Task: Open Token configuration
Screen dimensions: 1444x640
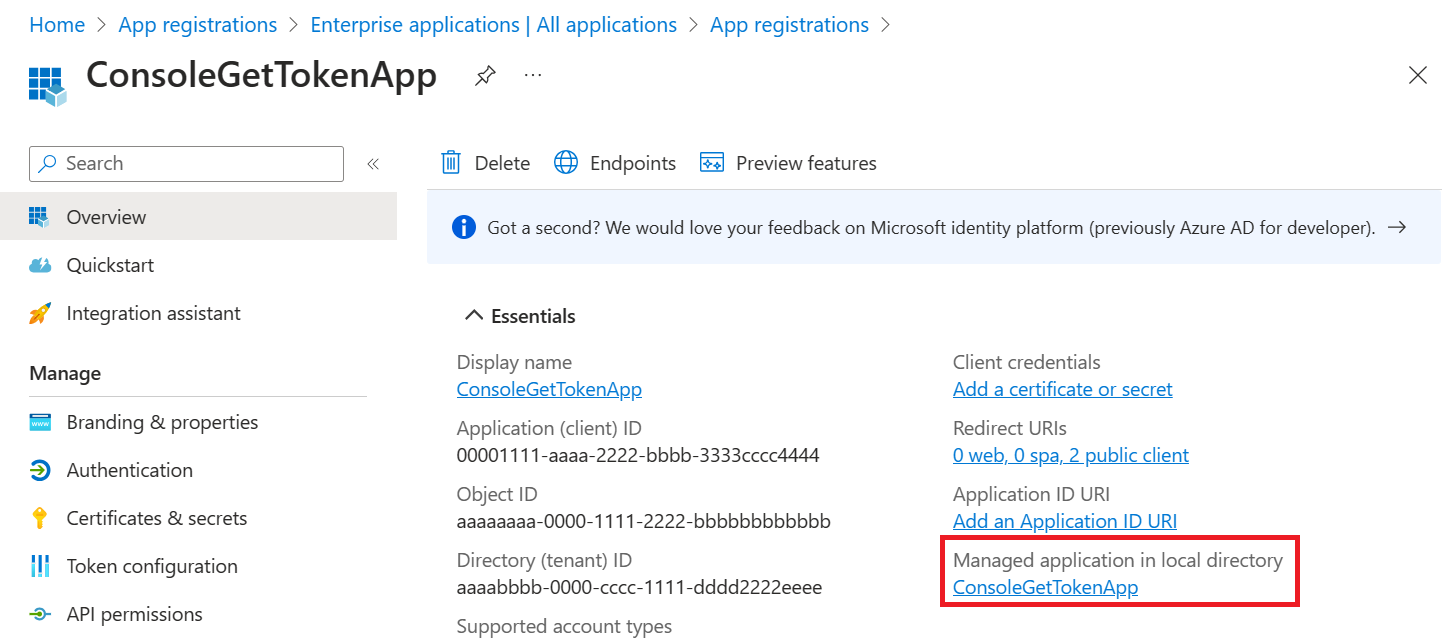Action: [x=151, y=565]
